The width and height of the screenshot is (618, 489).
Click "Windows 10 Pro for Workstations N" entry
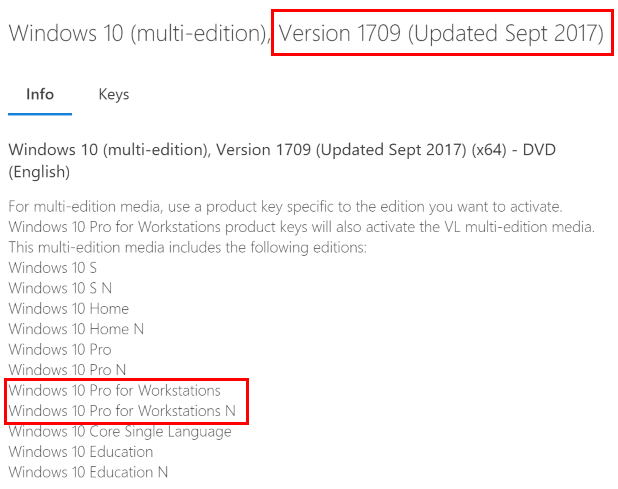pyautogui.click(x=122, y=411)
